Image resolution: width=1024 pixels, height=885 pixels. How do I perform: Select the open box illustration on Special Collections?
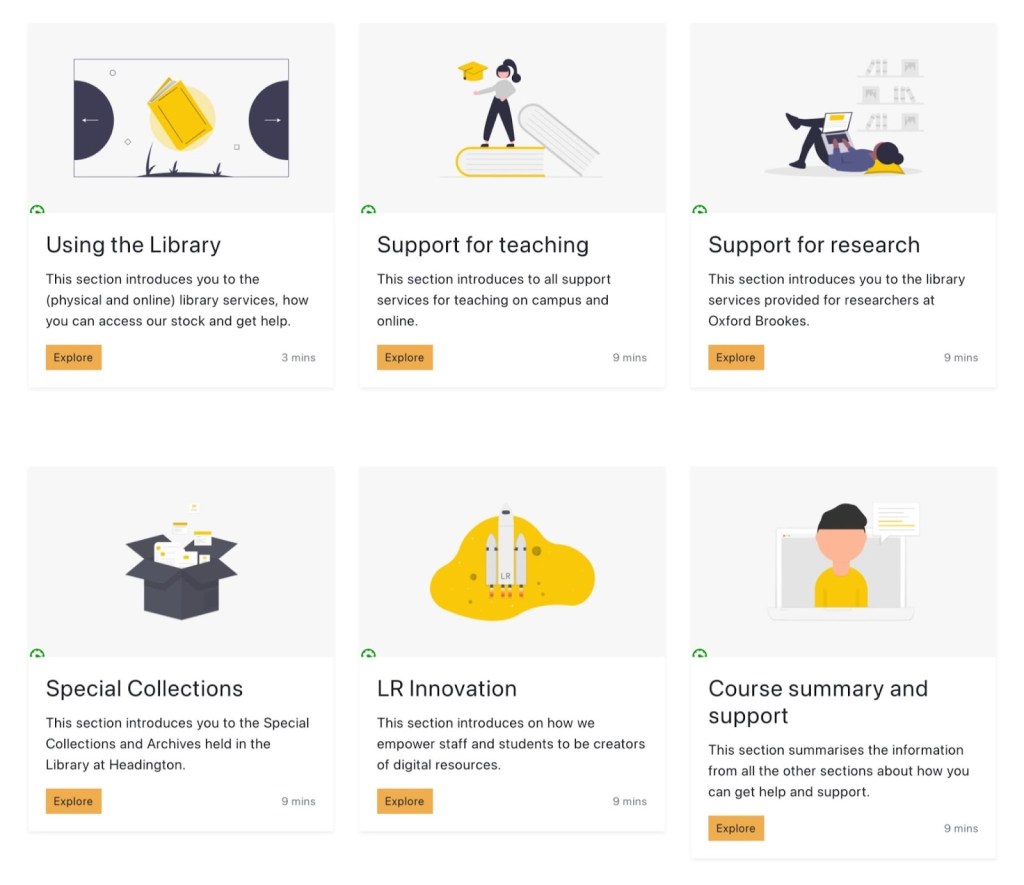(x=180, y=565)
